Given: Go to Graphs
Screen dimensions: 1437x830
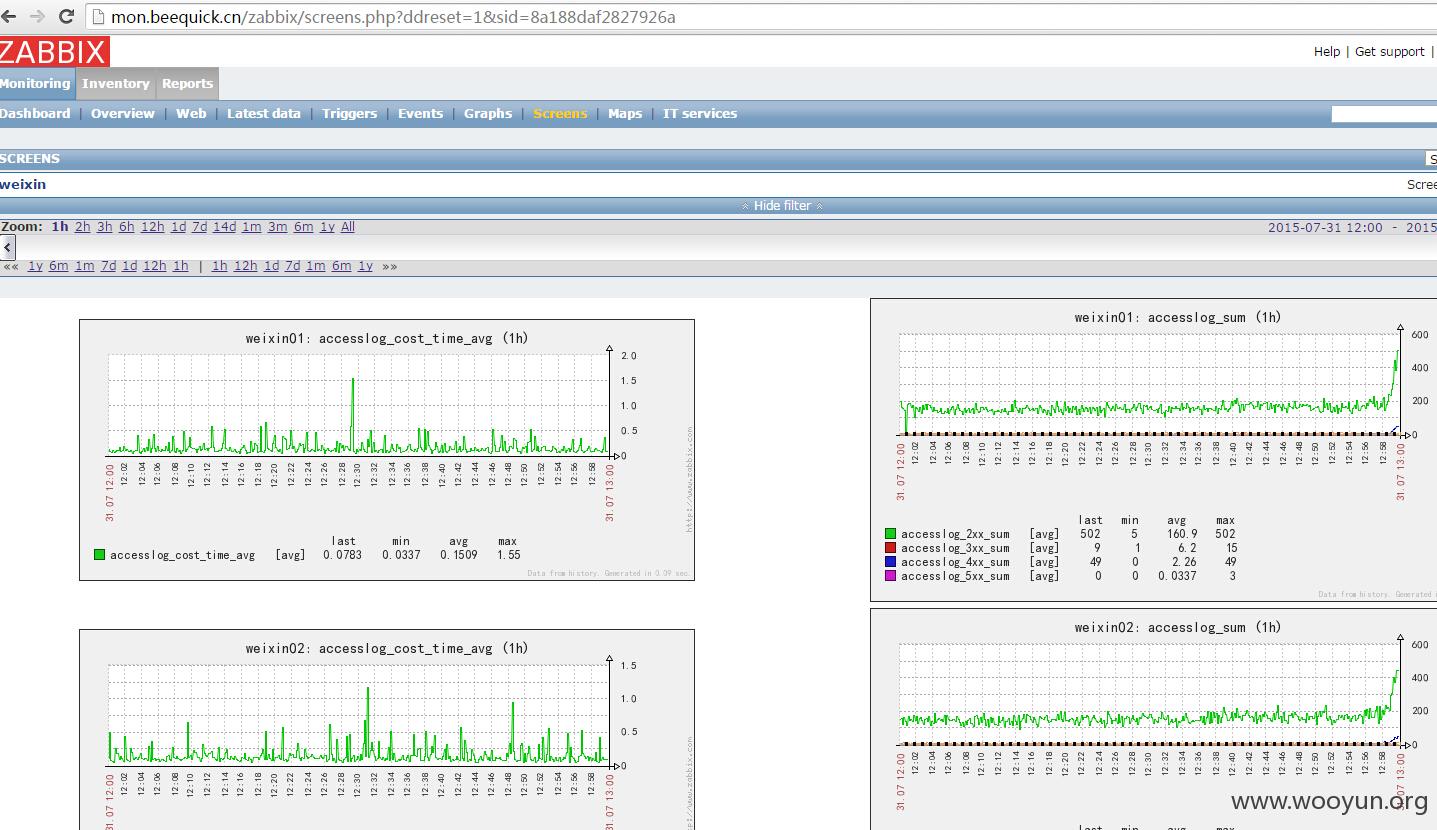Looking at the screenshot, I should tap(488, 114).
